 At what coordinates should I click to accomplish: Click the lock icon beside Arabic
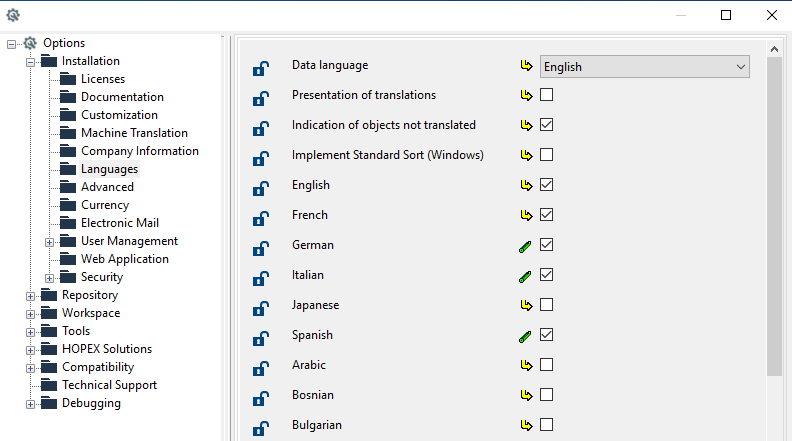(x=261, y=368)
